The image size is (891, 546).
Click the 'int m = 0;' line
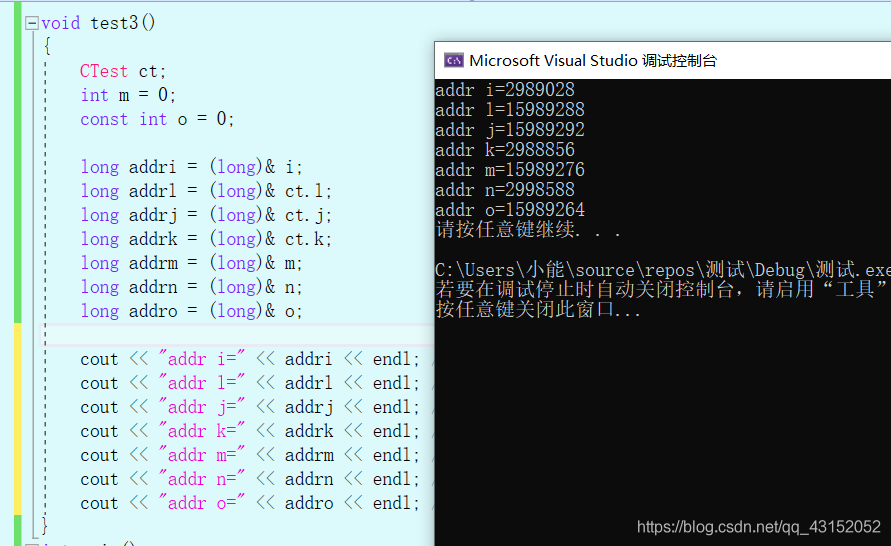point(128,95)
